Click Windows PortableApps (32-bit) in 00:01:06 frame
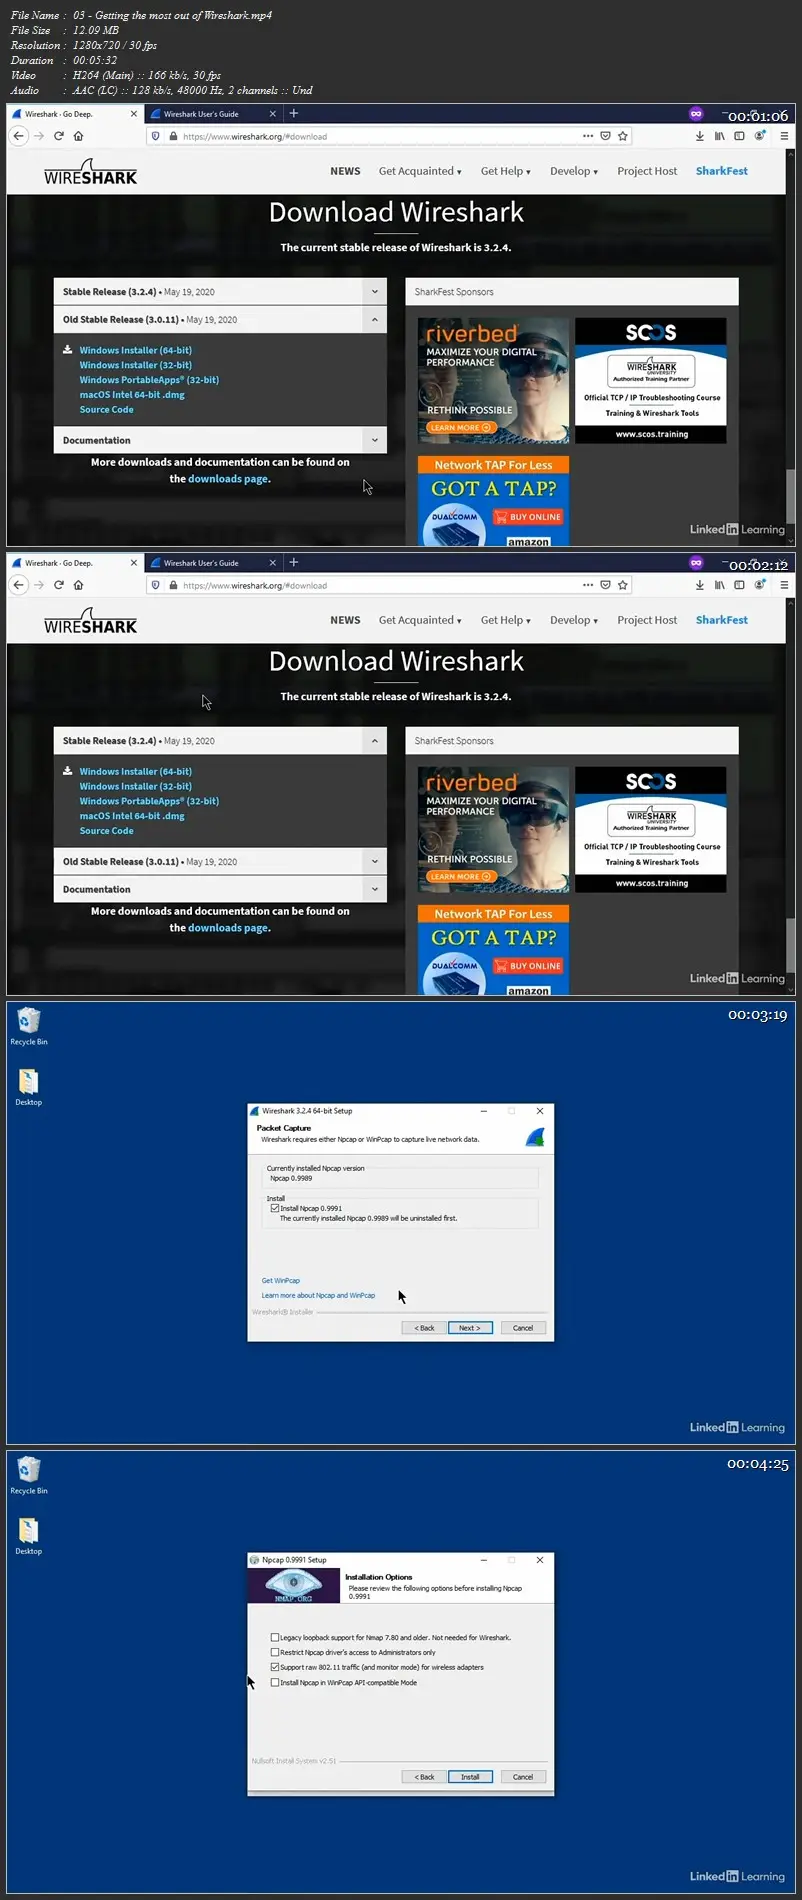This screenshot has height=1900, width=802. pos(149,380)
